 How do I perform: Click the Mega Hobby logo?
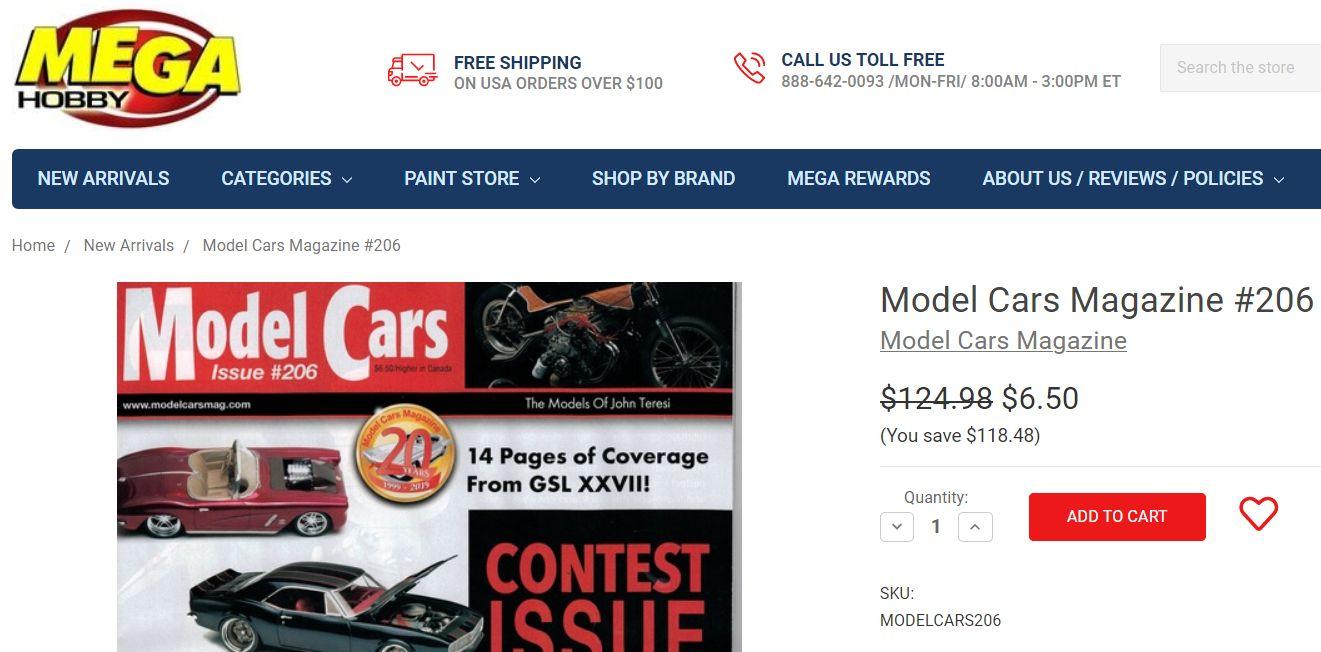[x=127, y=69]
